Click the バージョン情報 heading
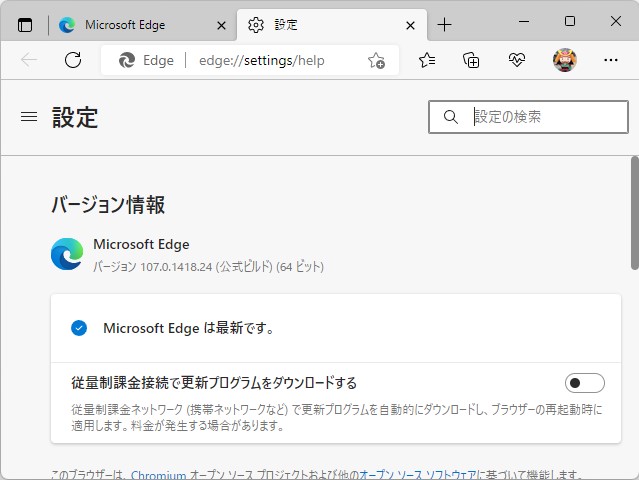Viewport: 639px width, 480px height. 108,205
